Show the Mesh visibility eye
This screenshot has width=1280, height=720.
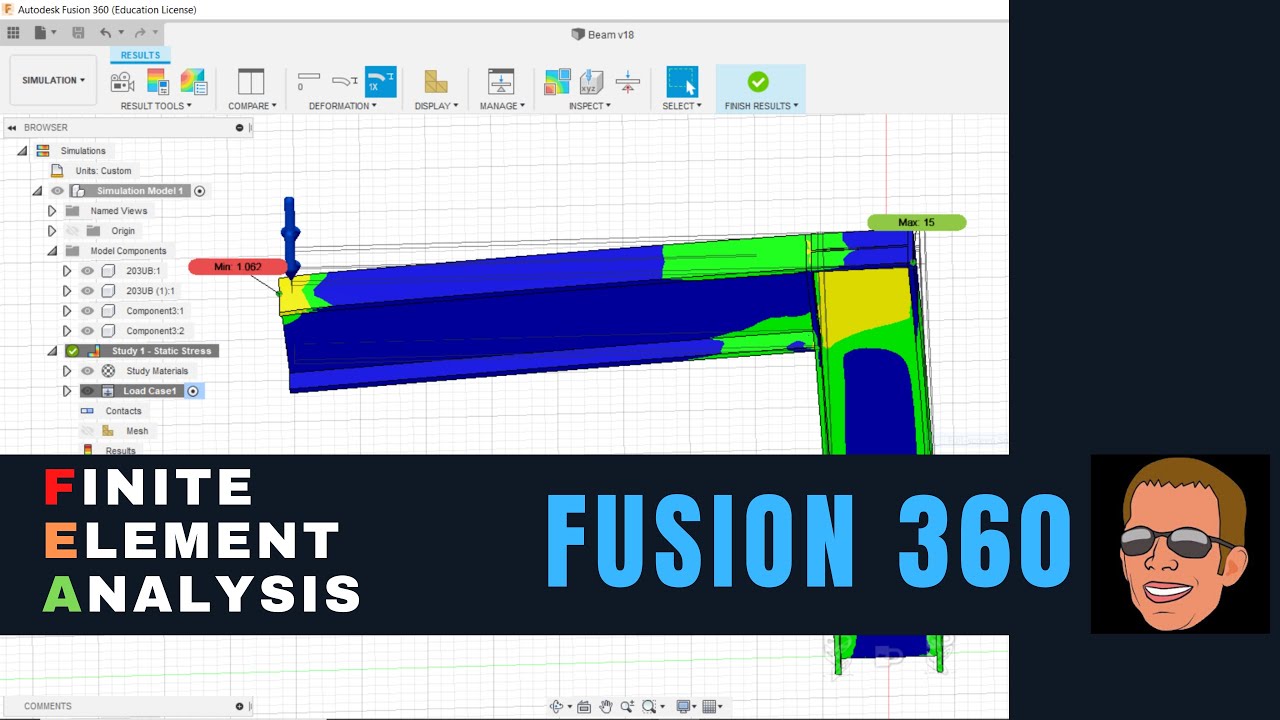click(x=87, y=431)
